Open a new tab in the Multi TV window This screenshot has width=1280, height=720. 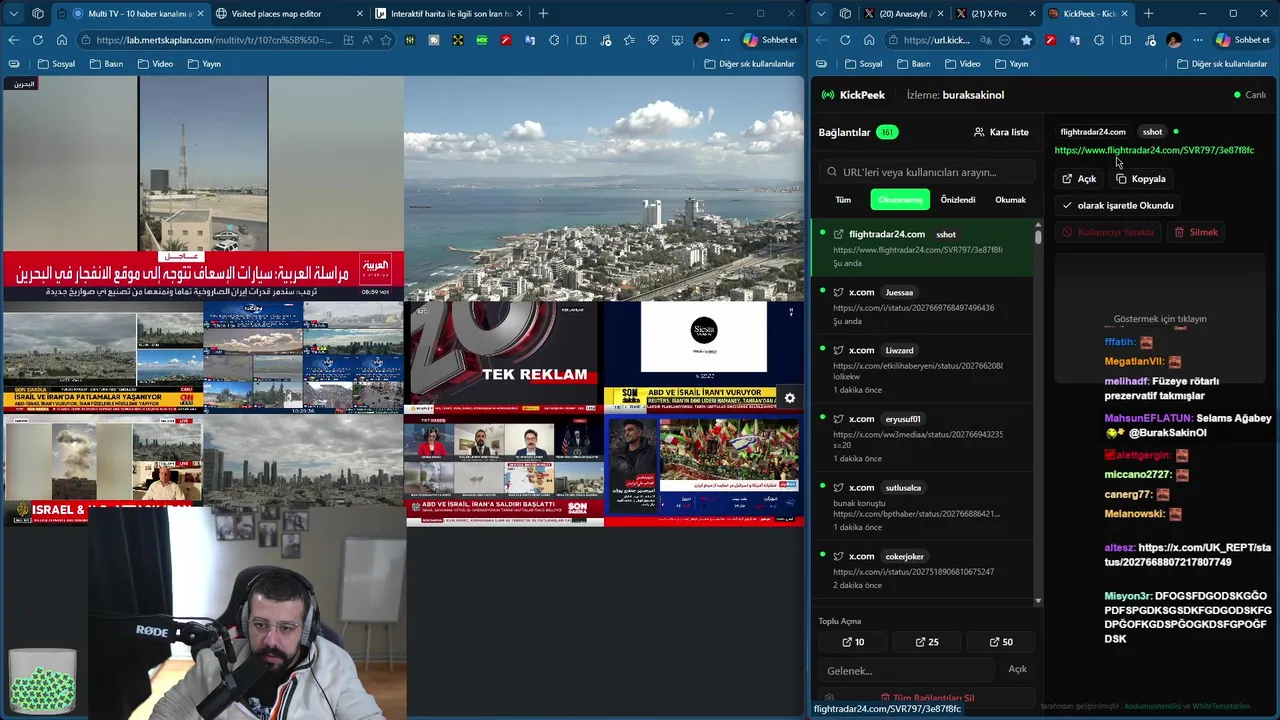[x=543, y=13]
